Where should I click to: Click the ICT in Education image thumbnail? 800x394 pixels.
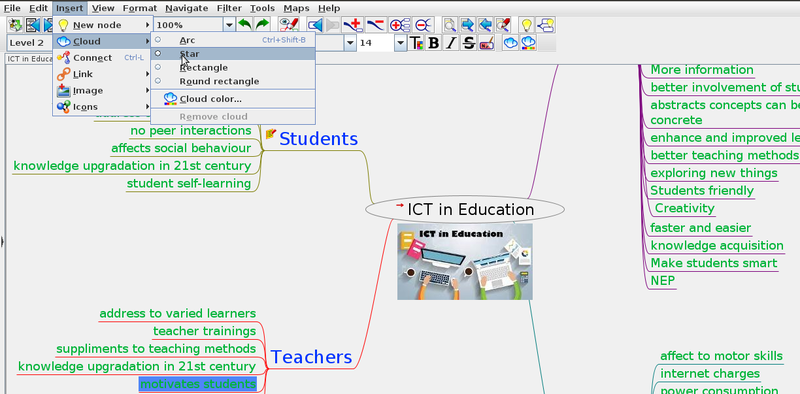(465, 261)
